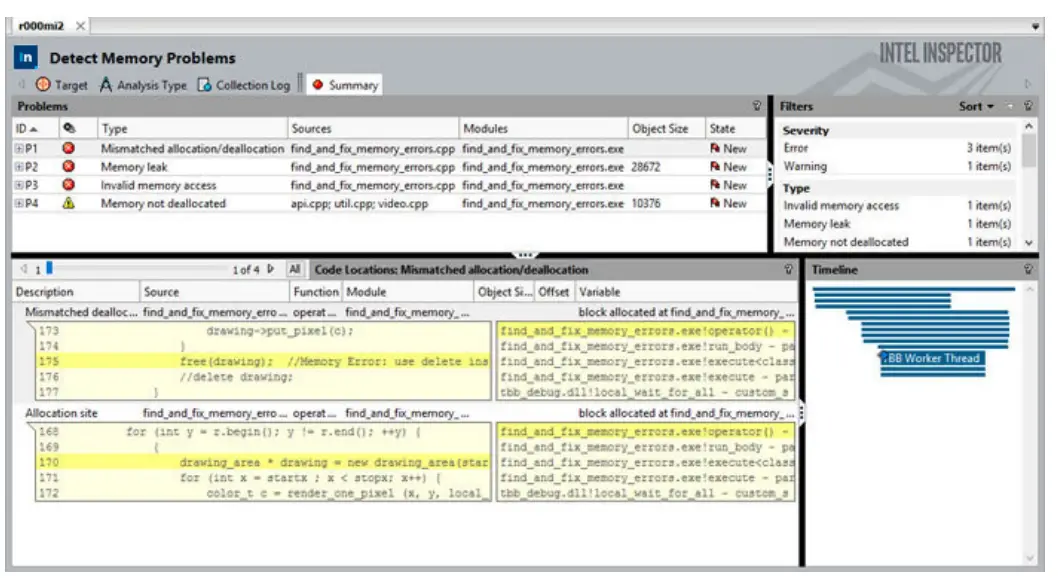
Task: Click the code location position slider
Action: tap(47, 268)
